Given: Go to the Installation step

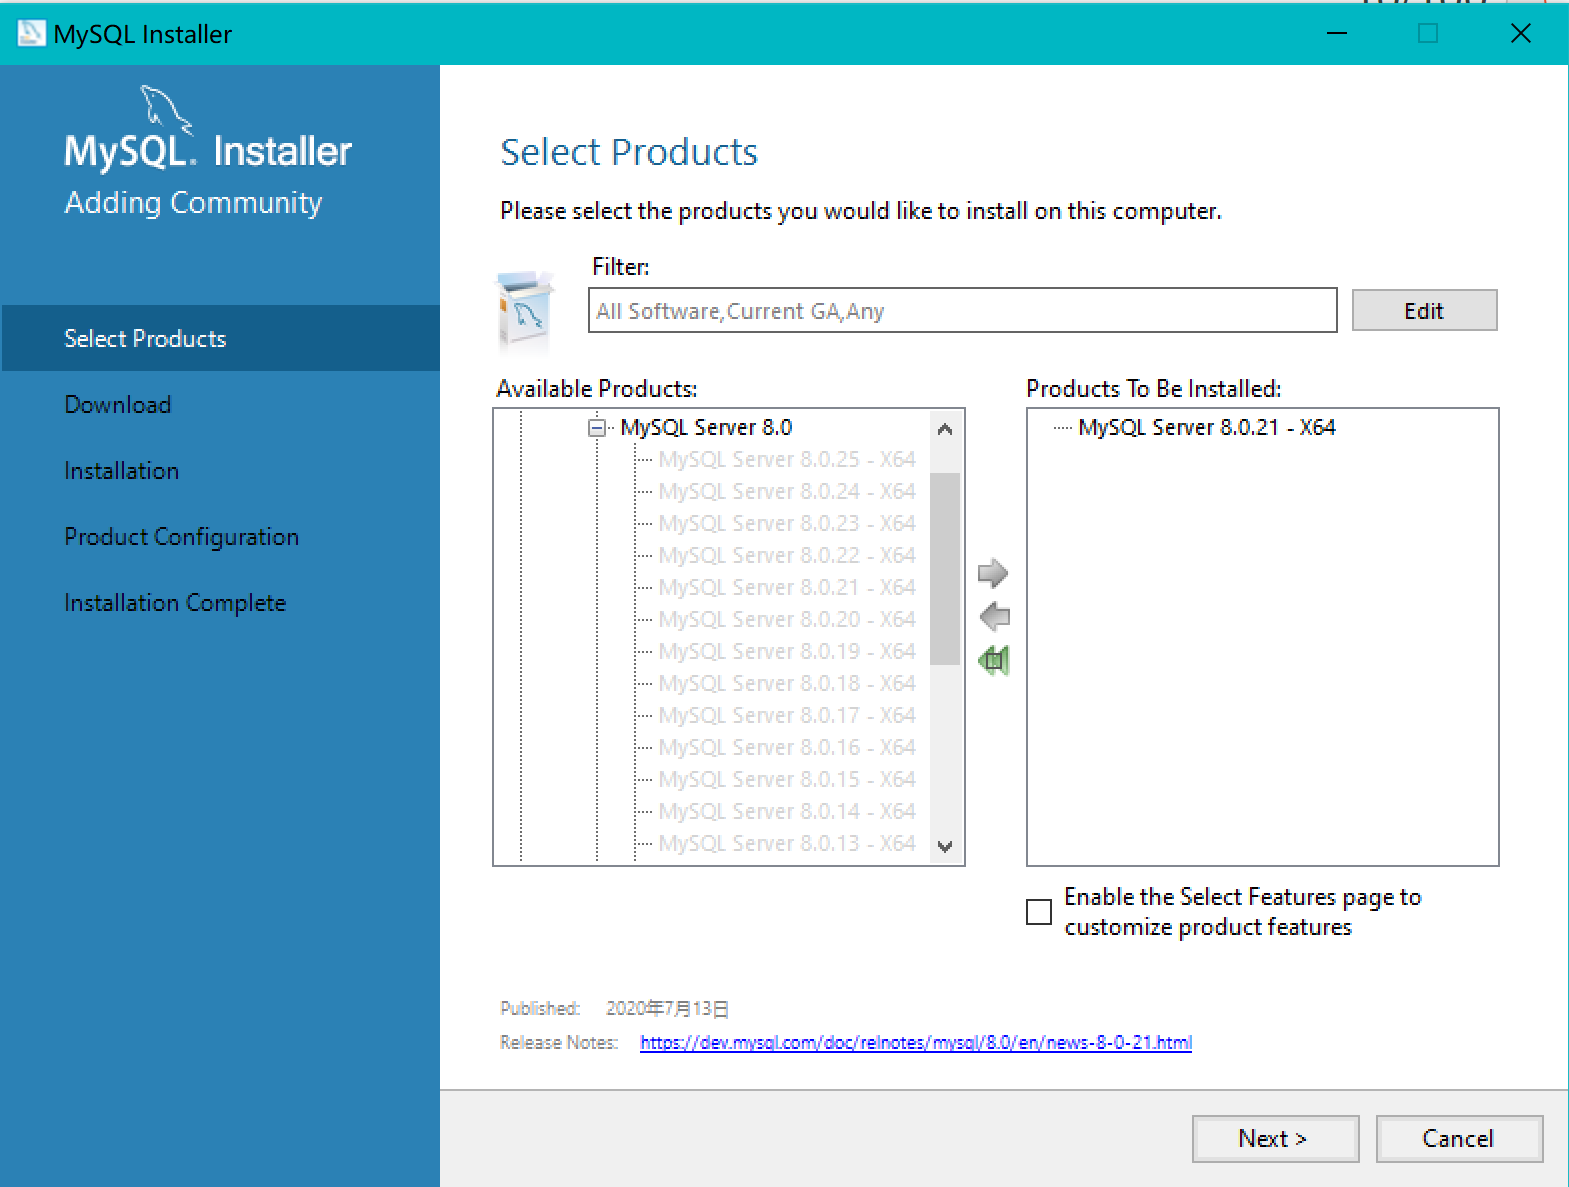Looking at the screenshot, I should [121, 471].
